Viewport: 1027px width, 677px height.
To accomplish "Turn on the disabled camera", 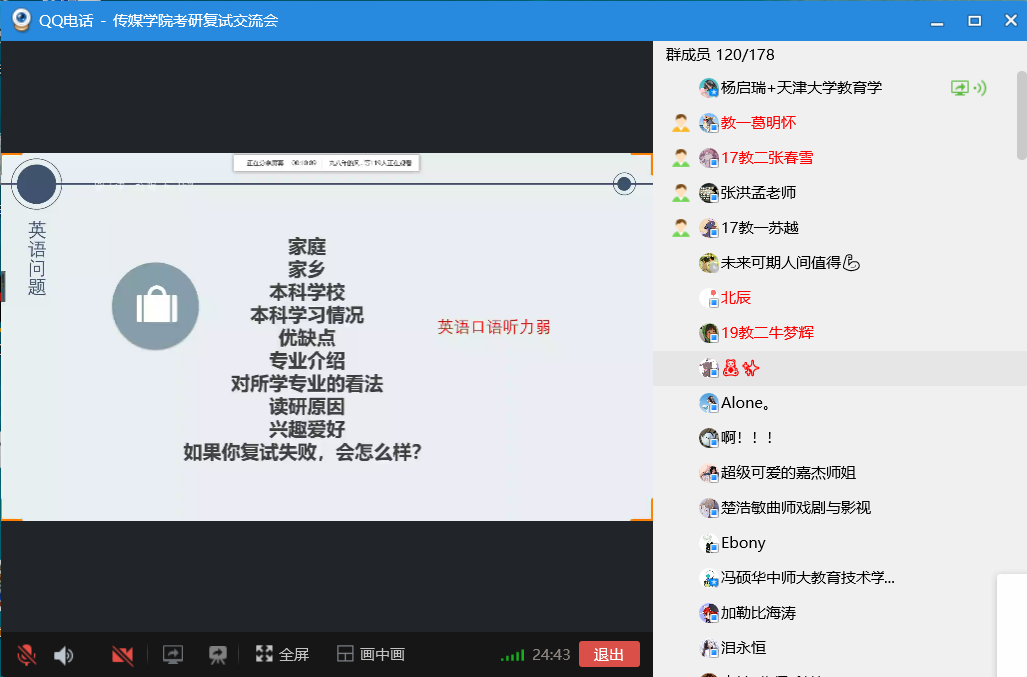I will pos(123,655).
